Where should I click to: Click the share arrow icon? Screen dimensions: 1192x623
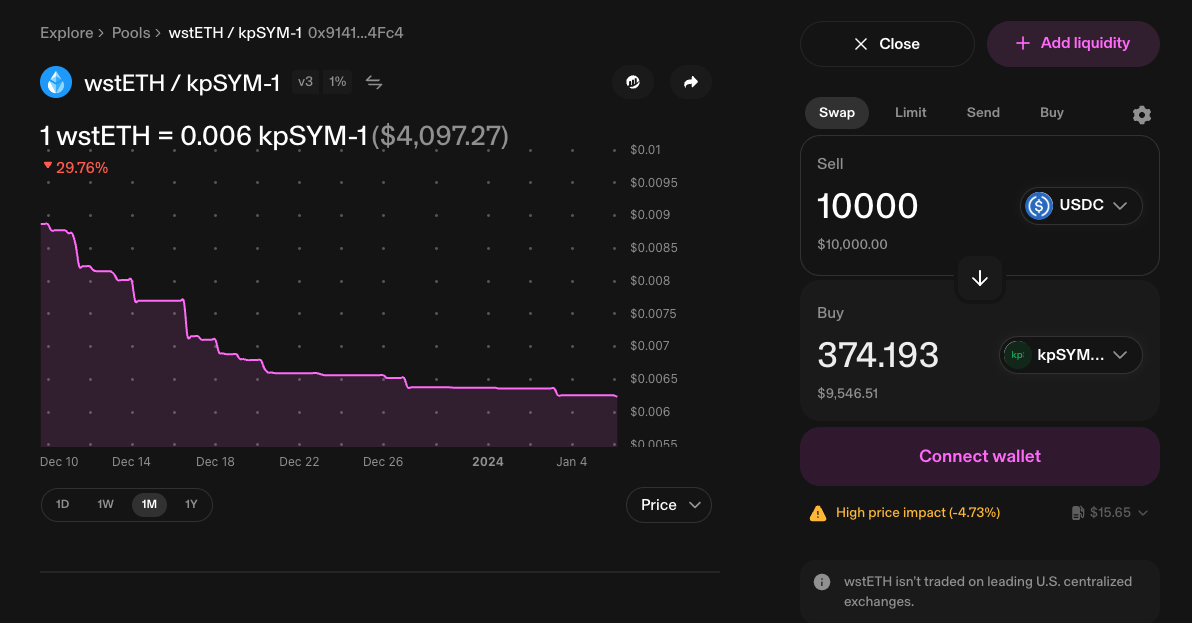point(690,82)
